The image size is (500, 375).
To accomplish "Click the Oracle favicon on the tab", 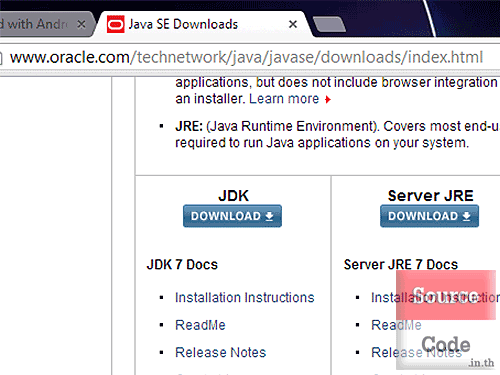I will click(115, 24).
